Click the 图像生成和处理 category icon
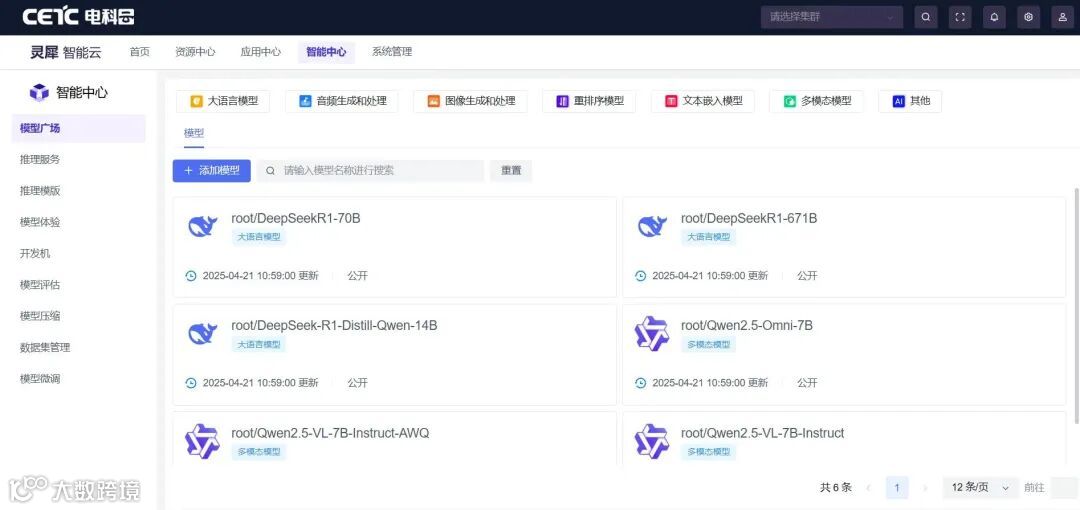The width and height of the screenshot is (1080, 510). 434,101
